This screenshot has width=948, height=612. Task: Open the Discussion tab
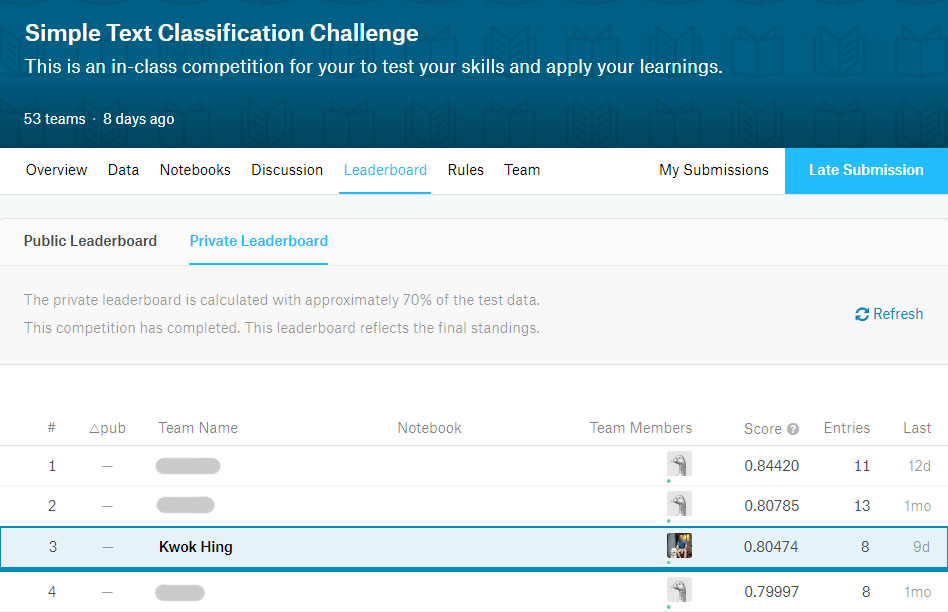pos(287,170)
